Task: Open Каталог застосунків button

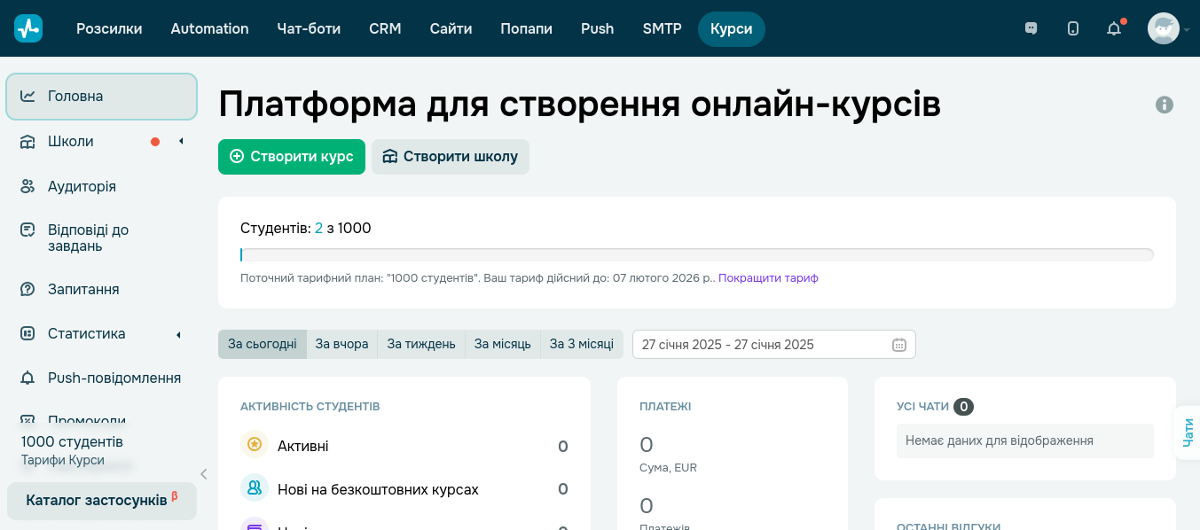Action: tap(102, 500)
